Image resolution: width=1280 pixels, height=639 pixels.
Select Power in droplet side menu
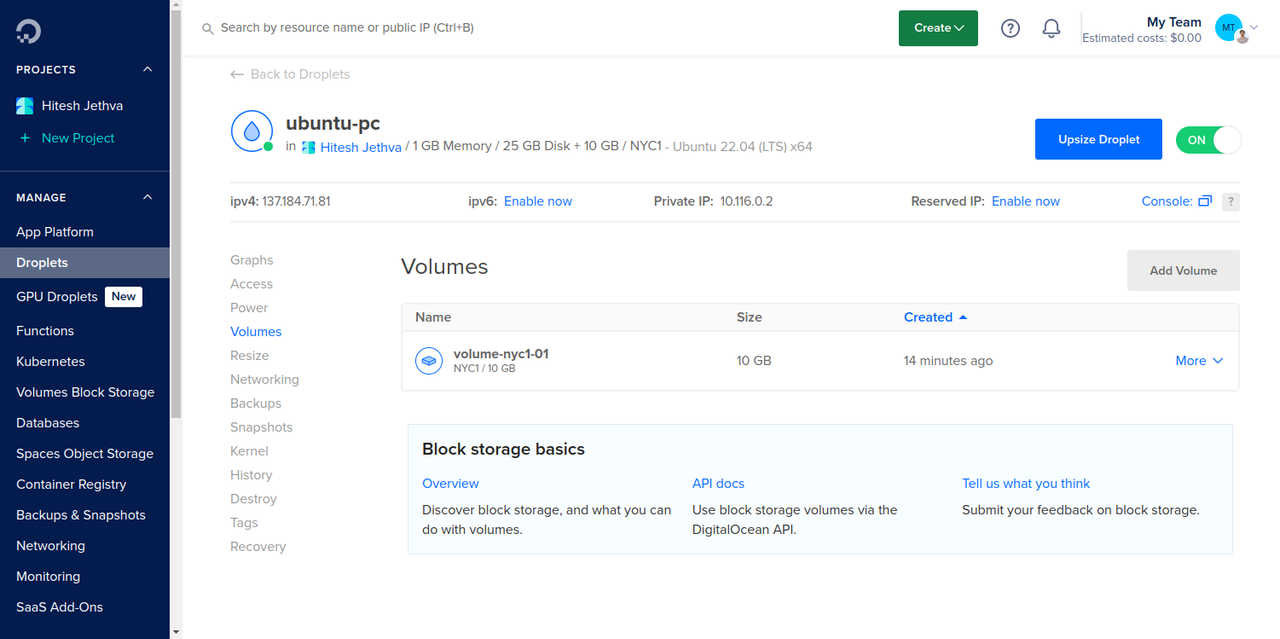249,308
